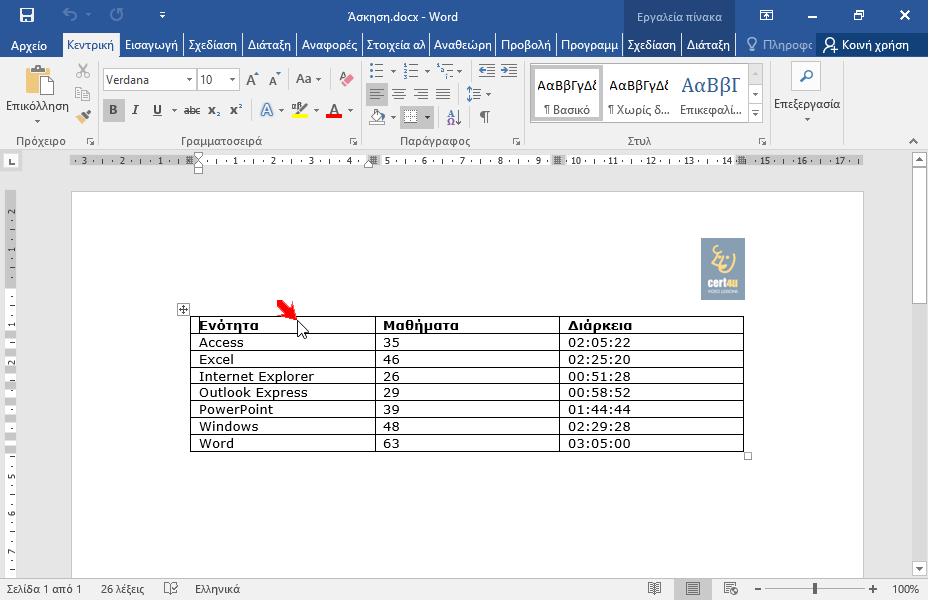Toggle Bold formatting
This screenshot has width=928, height=600.
coord(113,110)
